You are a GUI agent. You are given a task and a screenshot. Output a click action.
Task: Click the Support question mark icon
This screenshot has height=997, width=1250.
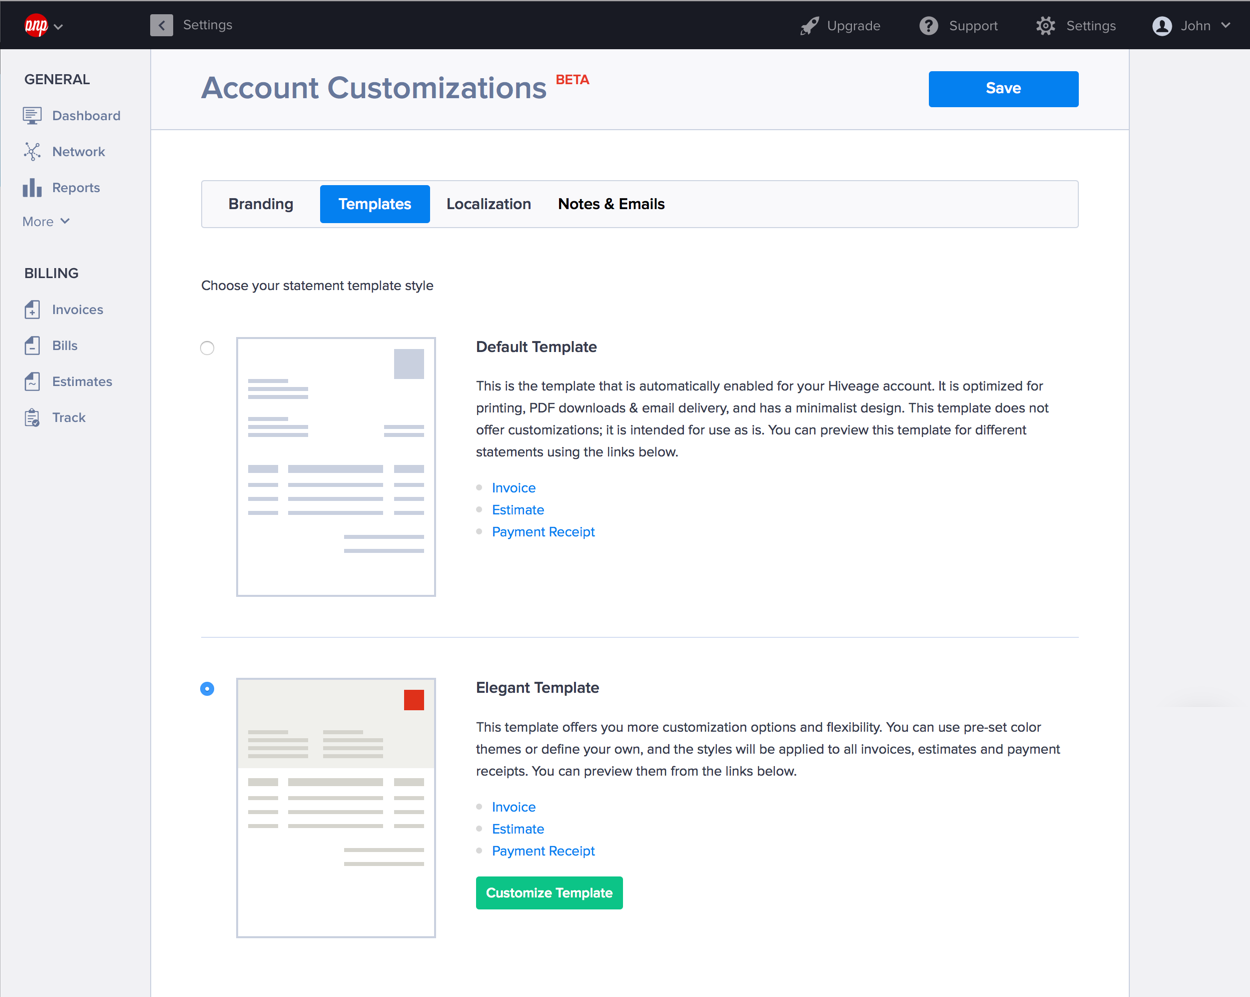click(929, 26)
